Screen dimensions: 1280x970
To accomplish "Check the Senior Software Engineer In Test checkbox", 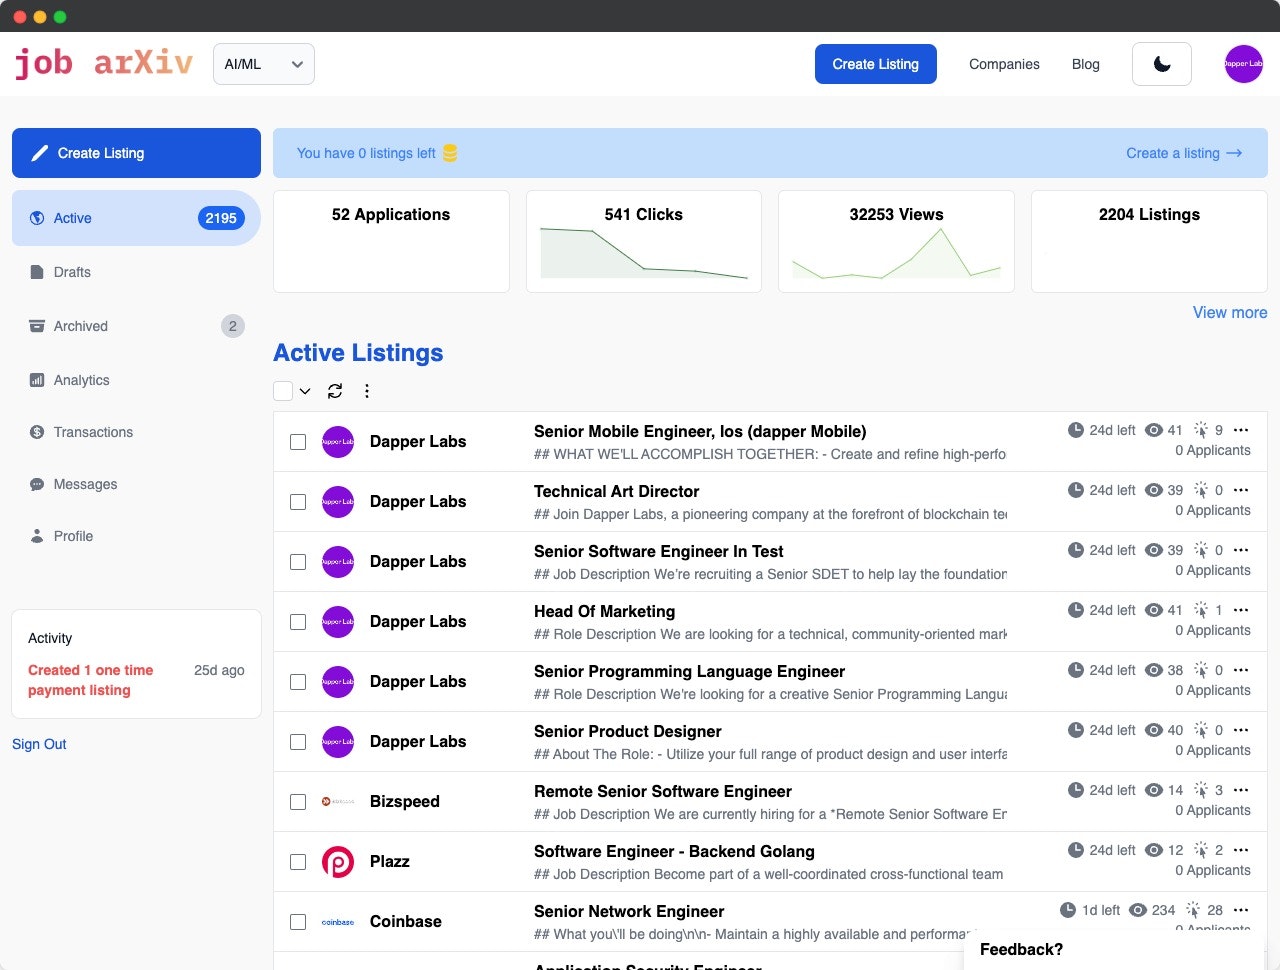I will click(298, 562).
